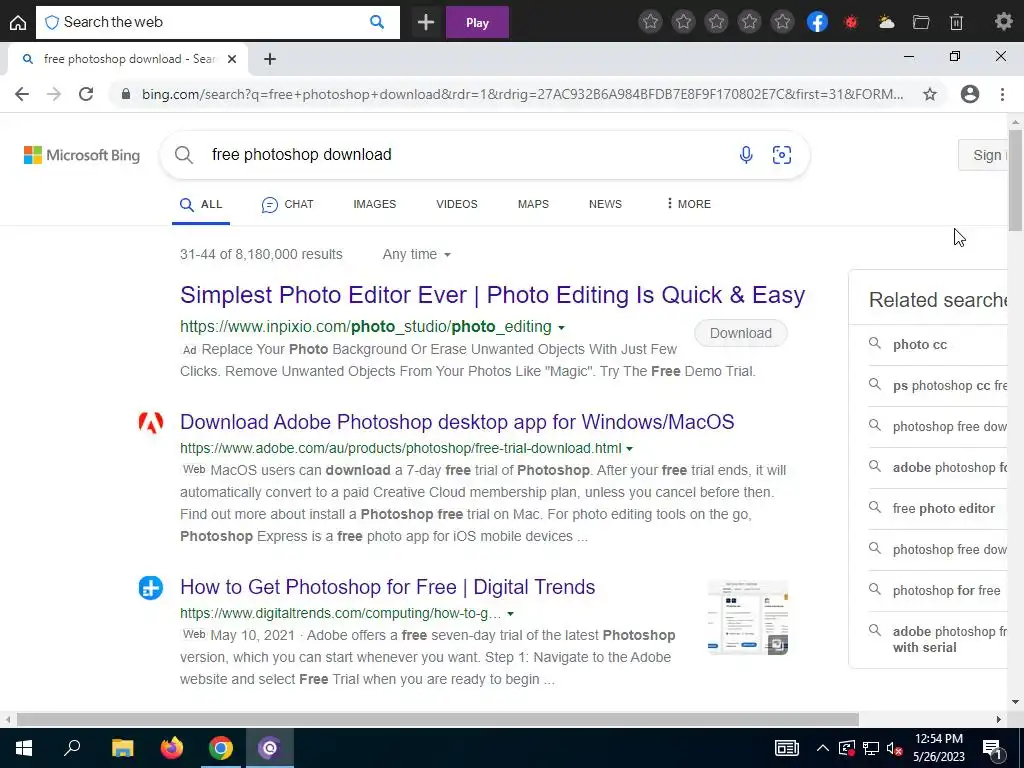Reload the page with the refresh icon

86,94
